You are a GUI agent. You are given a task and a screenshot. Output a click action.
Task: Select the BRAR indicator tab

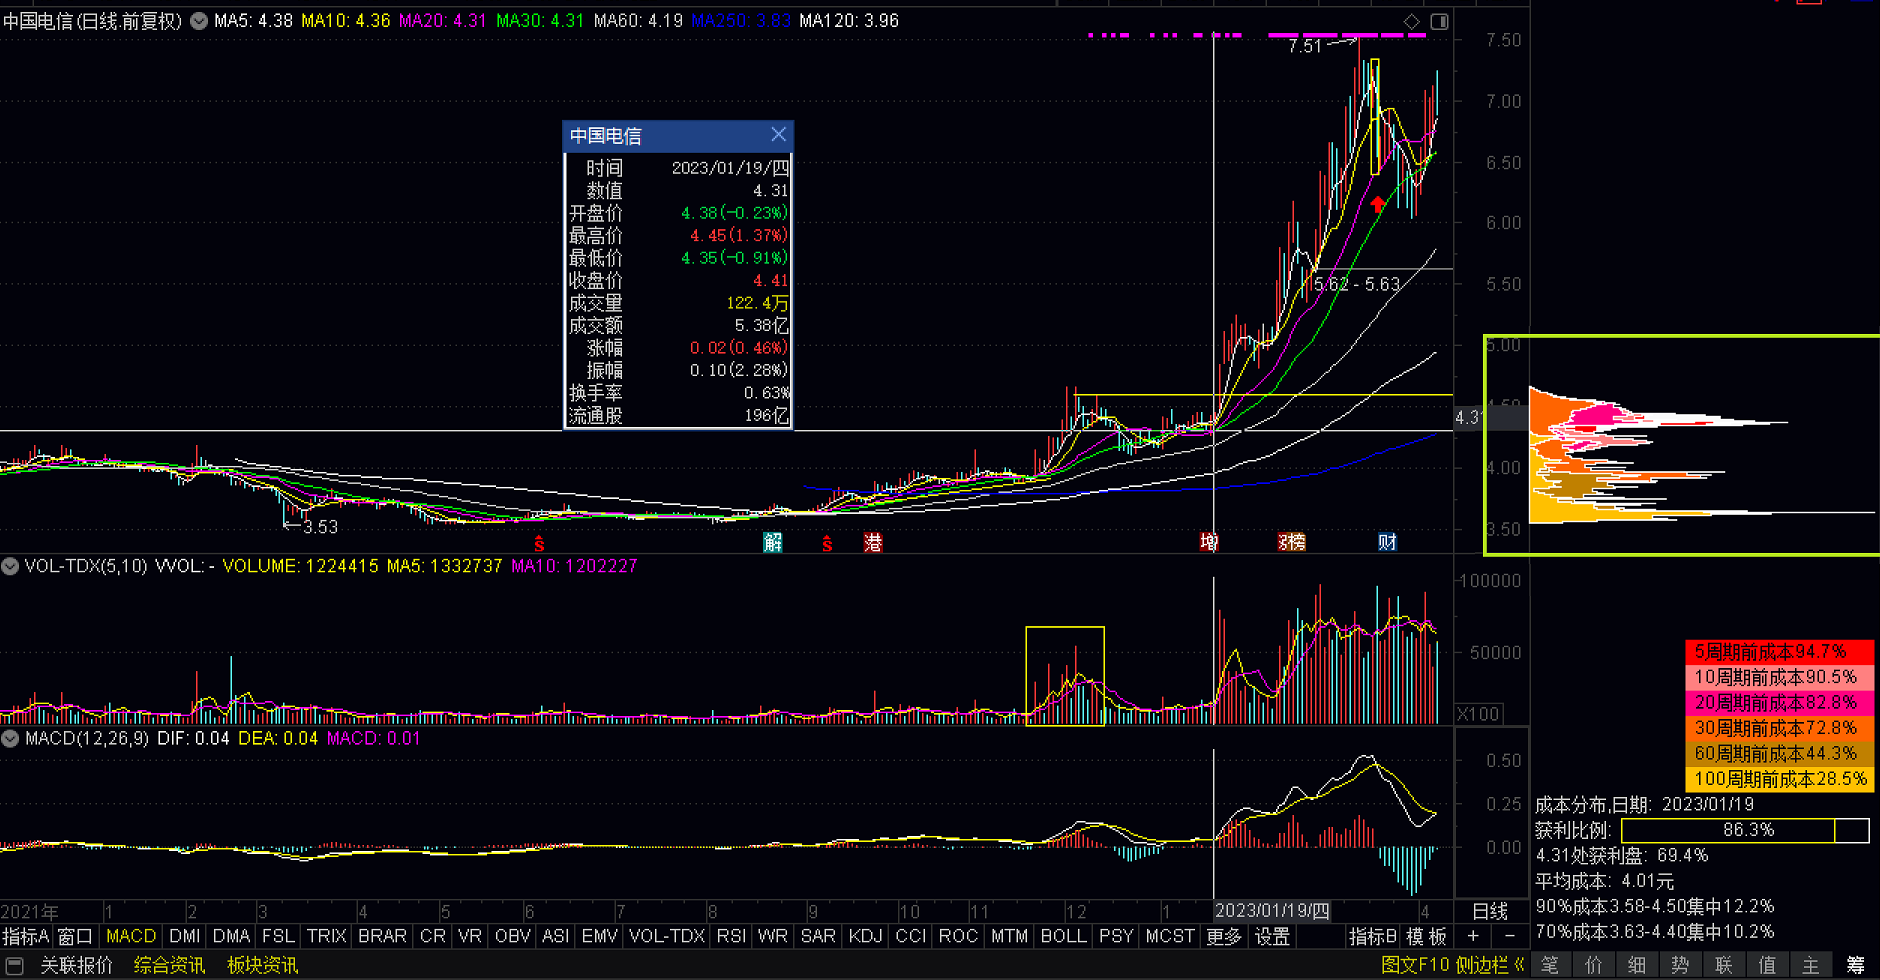click(382, 936)
